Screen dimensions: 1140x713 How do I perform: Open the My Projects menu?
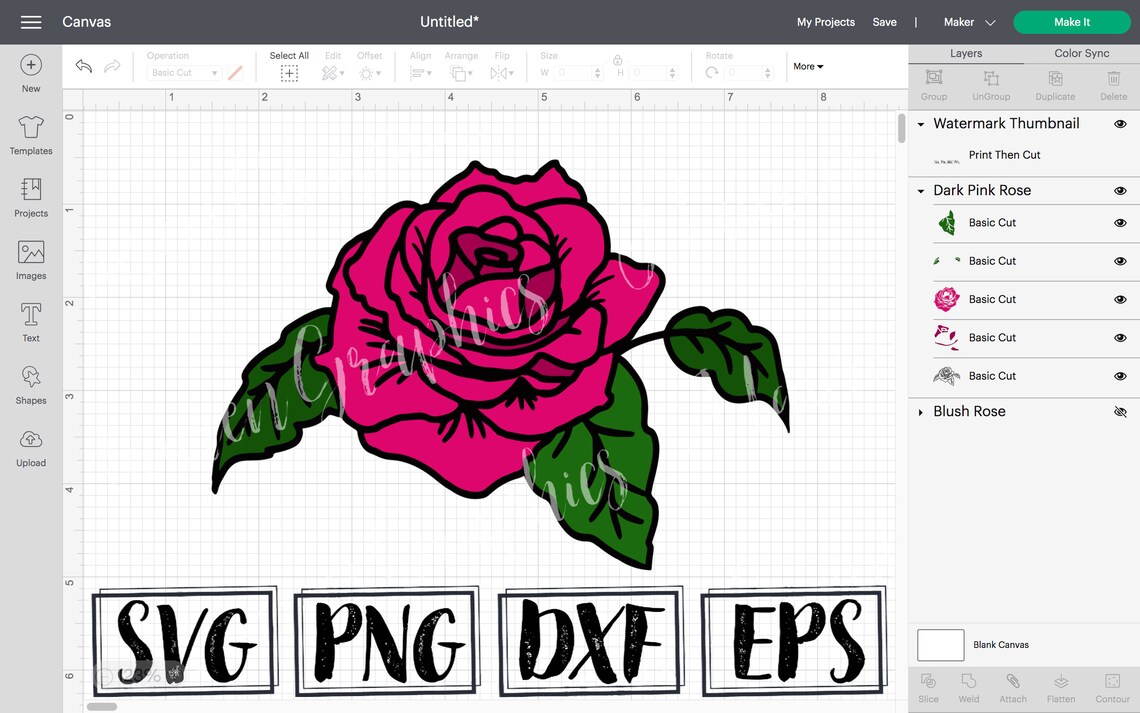point(826,21)
